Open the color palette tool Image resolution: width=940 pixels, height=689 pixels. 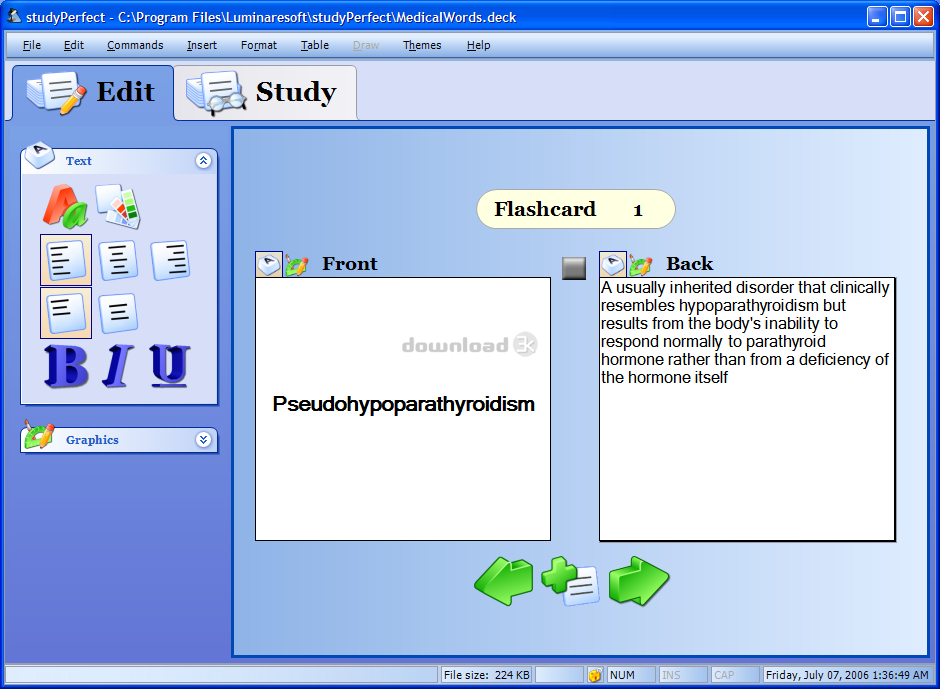pos(118,206)
